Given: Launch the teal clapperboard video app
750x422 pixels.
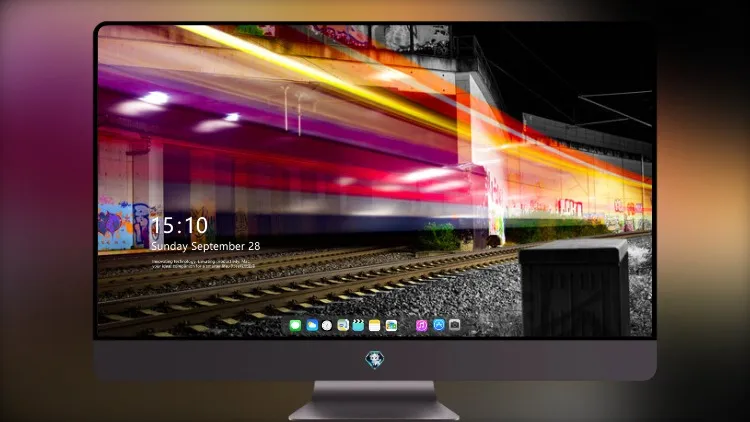Looking at the screenshot, I should 358,326.
